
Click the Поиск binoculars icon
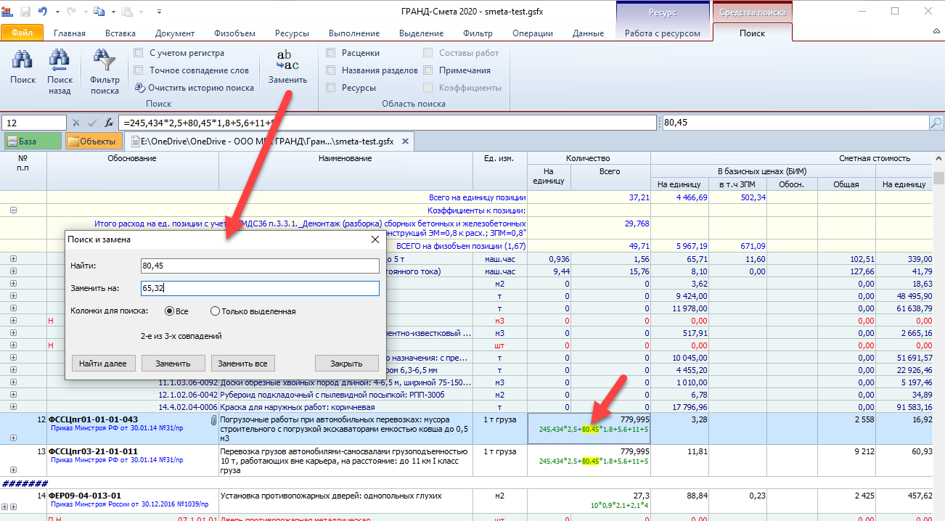point(22,60)
